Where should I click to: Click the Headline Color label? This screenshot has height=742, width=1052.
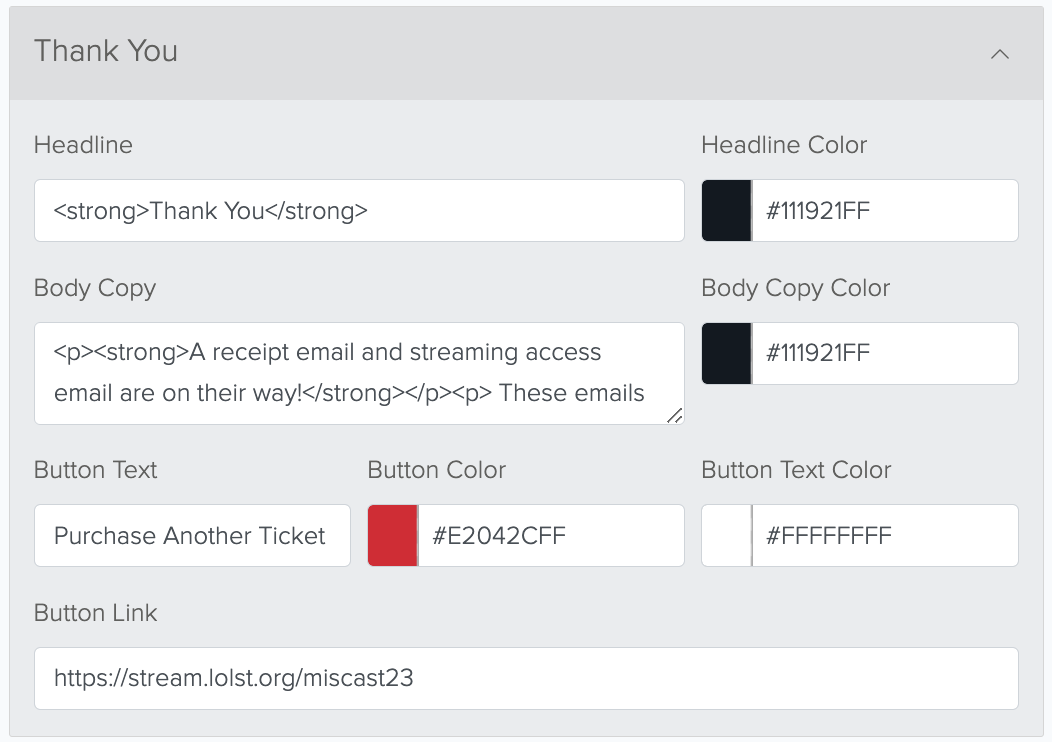(784, 145)
